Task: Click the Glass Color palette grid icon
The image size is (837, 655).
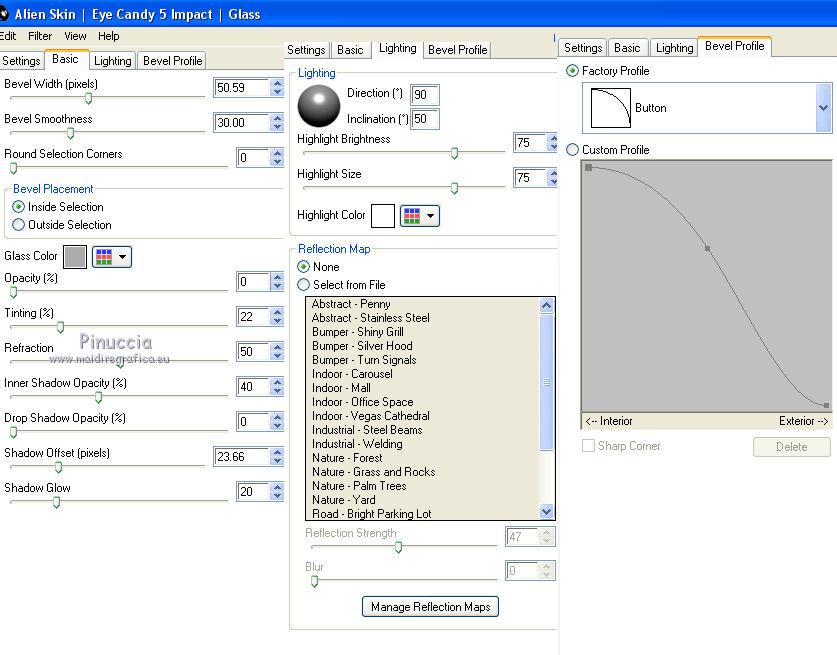Action: tap(105, 257)
